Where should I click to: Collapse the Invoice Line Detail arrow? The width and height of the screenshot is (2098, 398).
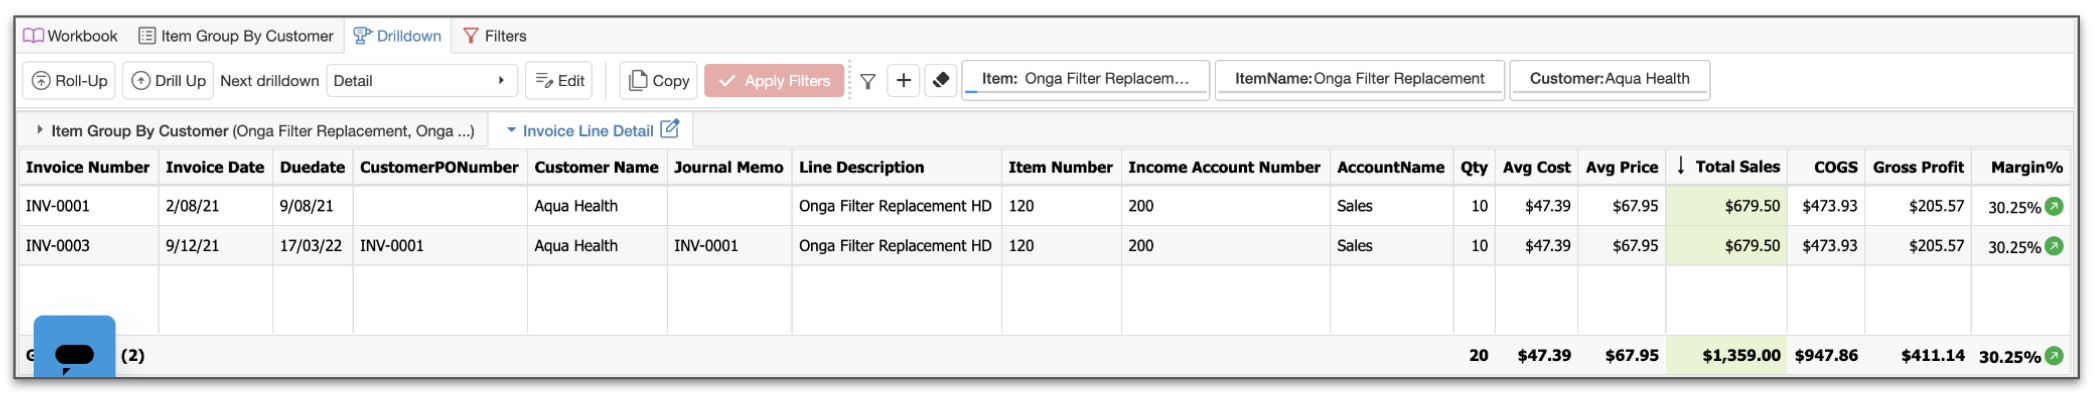[x=511, y=130]
